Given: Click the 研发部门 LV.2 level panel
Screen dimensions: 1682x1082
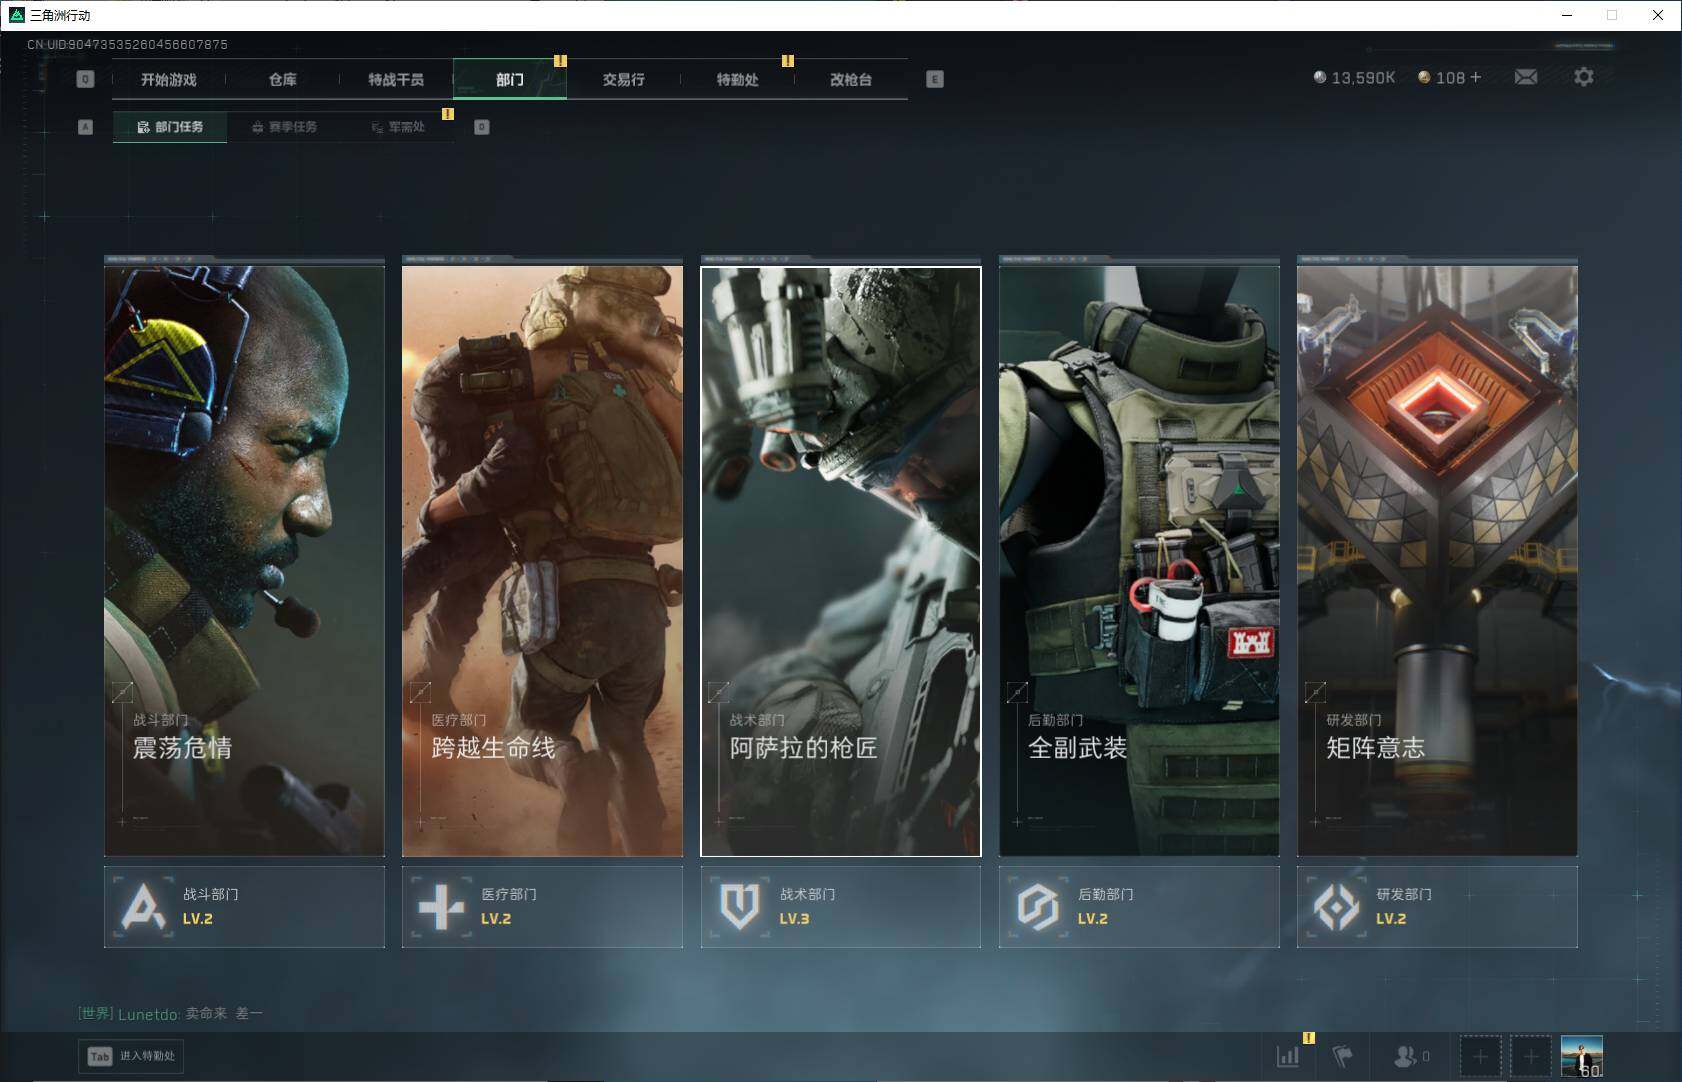Looking at the screenshot, I should (1437, 906).
